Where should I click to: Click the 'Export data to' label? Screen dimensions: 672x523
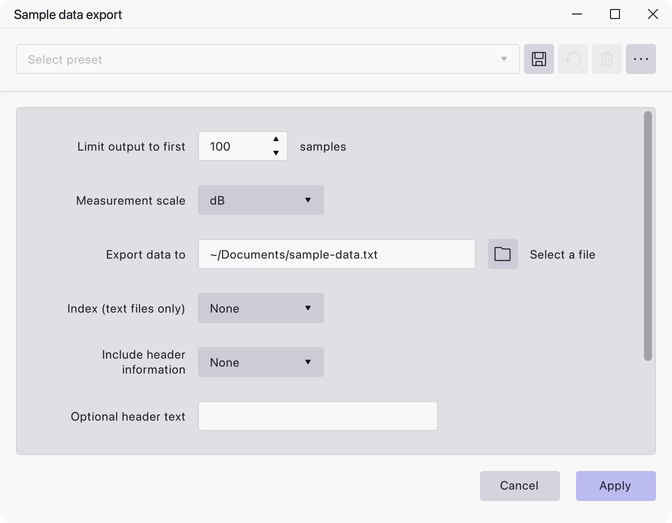click(x=146, y=255)
